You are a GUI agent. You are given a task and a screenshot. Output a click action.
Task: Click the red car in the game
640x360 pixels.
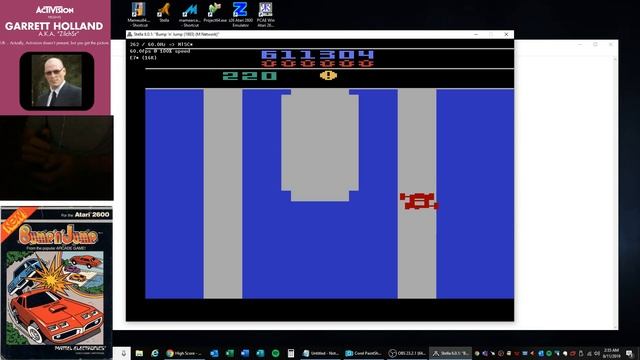pyautogui.click(x=419, y=201)
